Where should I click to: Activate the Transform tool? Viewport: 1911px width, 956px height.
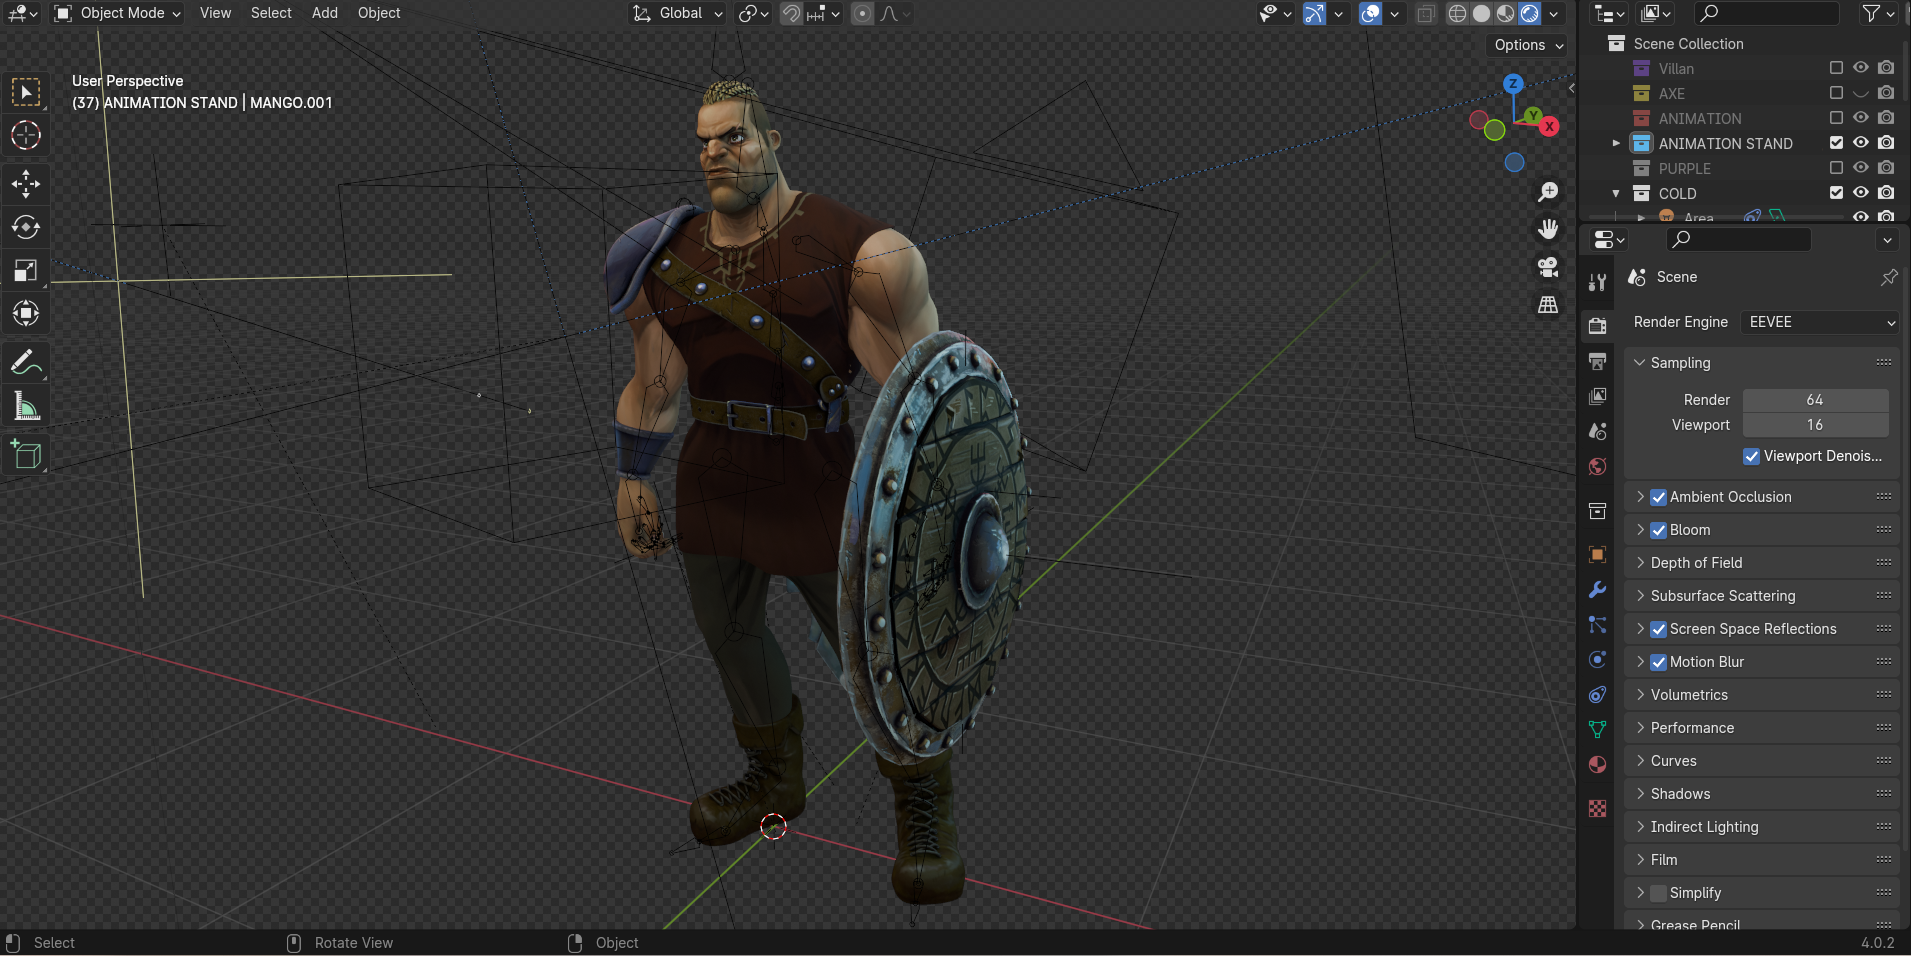pos(26,314)
